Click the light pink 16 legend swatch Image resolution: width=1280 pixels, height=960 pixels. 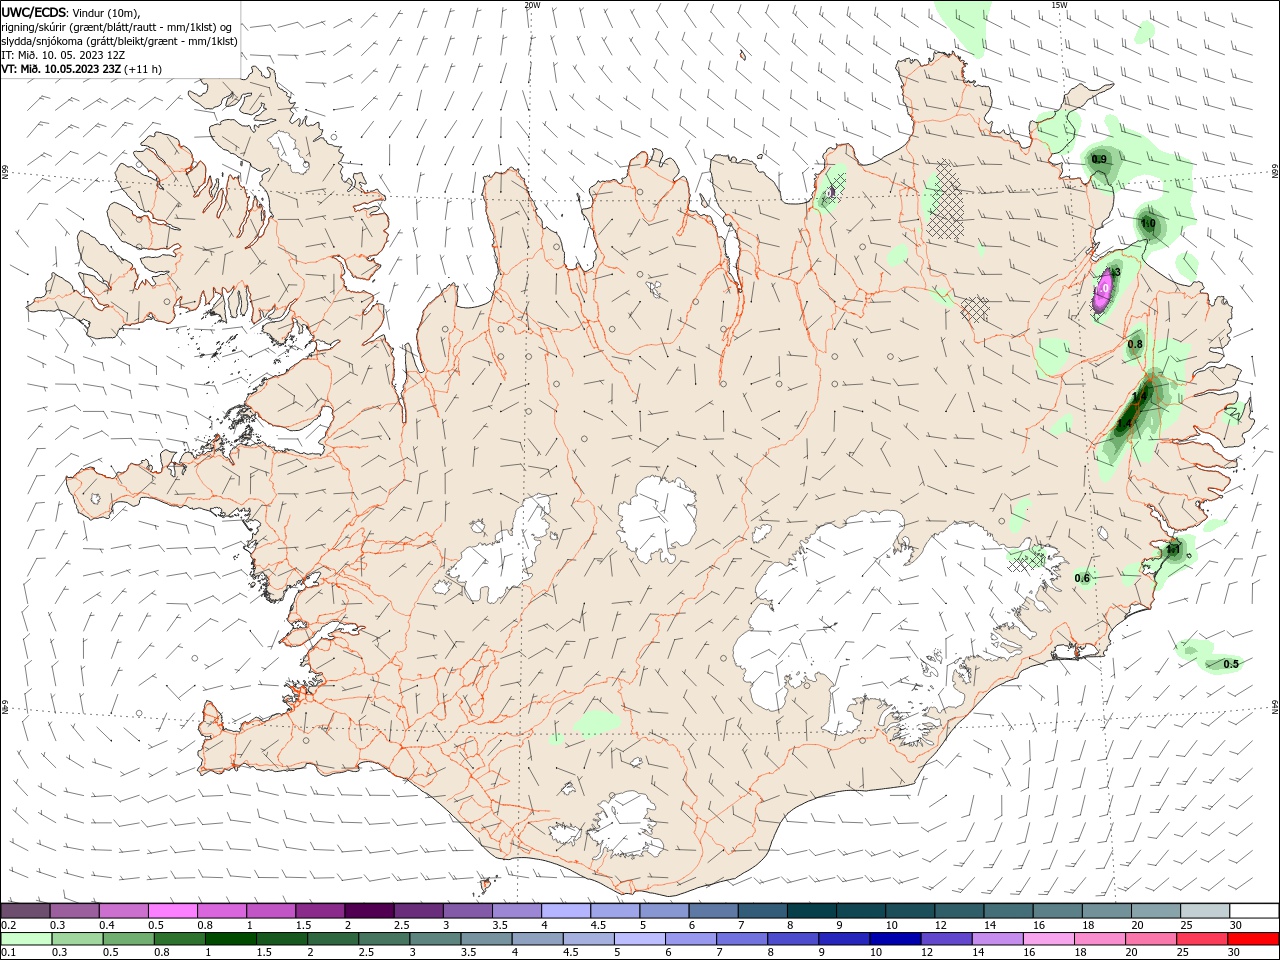click(1049, 939)
